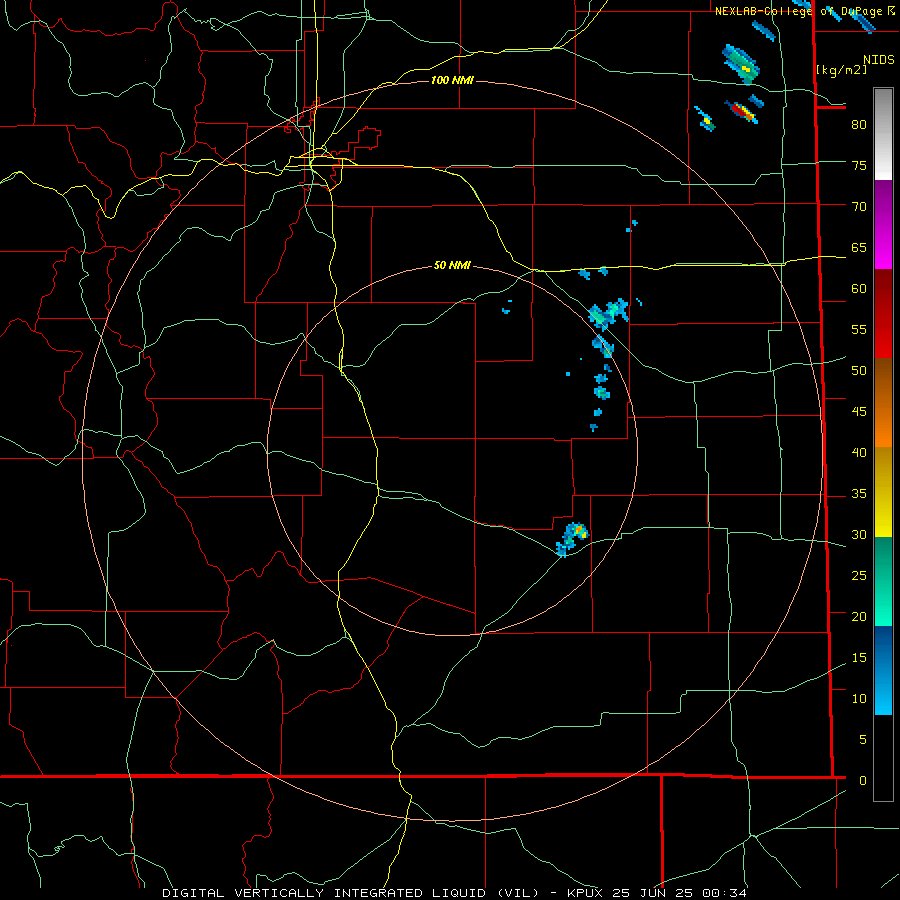Screen dimensions: 900x900
Task: Click the yellow-core storm cell just inside the 50 NMI ring
Action: click(x=572, y=538)
